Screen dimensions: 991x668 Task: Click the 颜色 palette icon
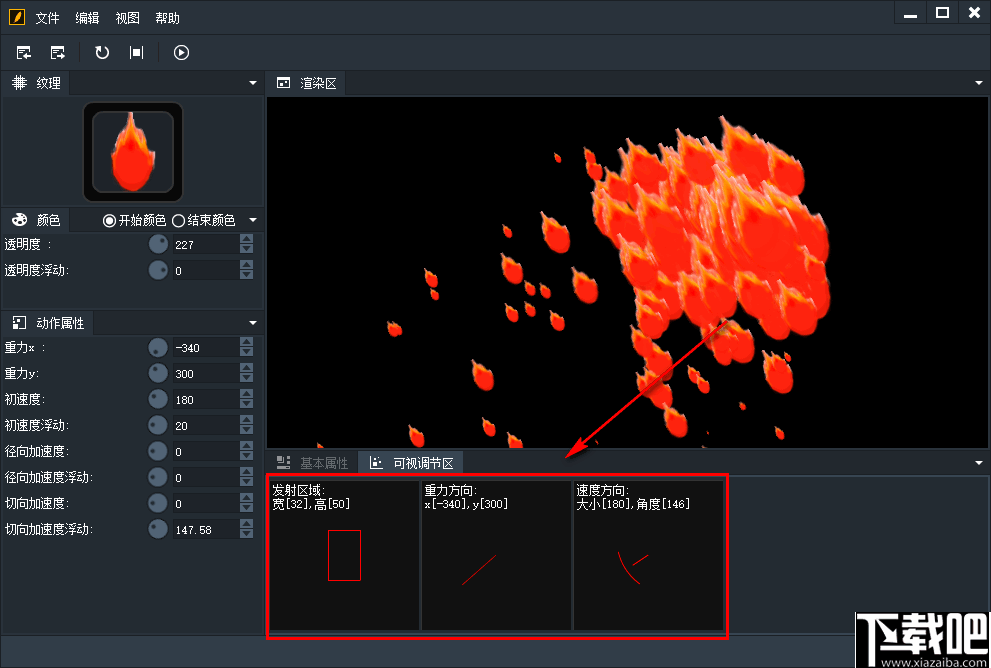click(x=20, y=220)
